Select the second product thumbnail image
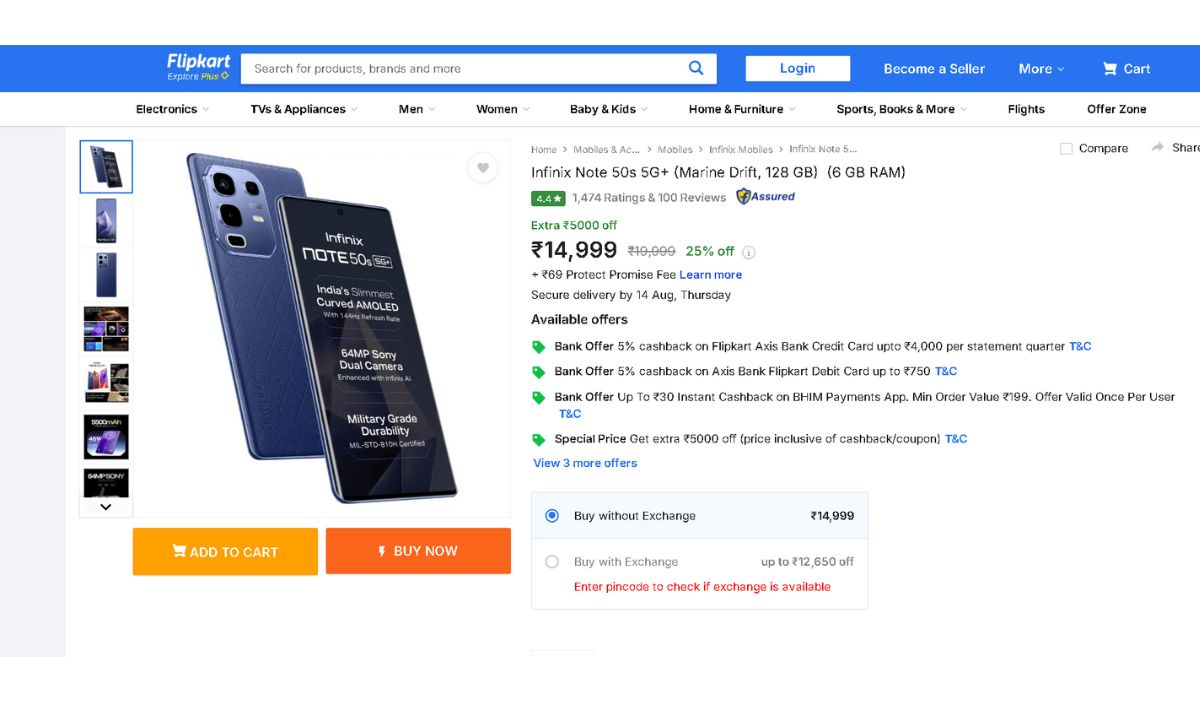Screen dimensions: 1200x720 (x=106, y=220)
